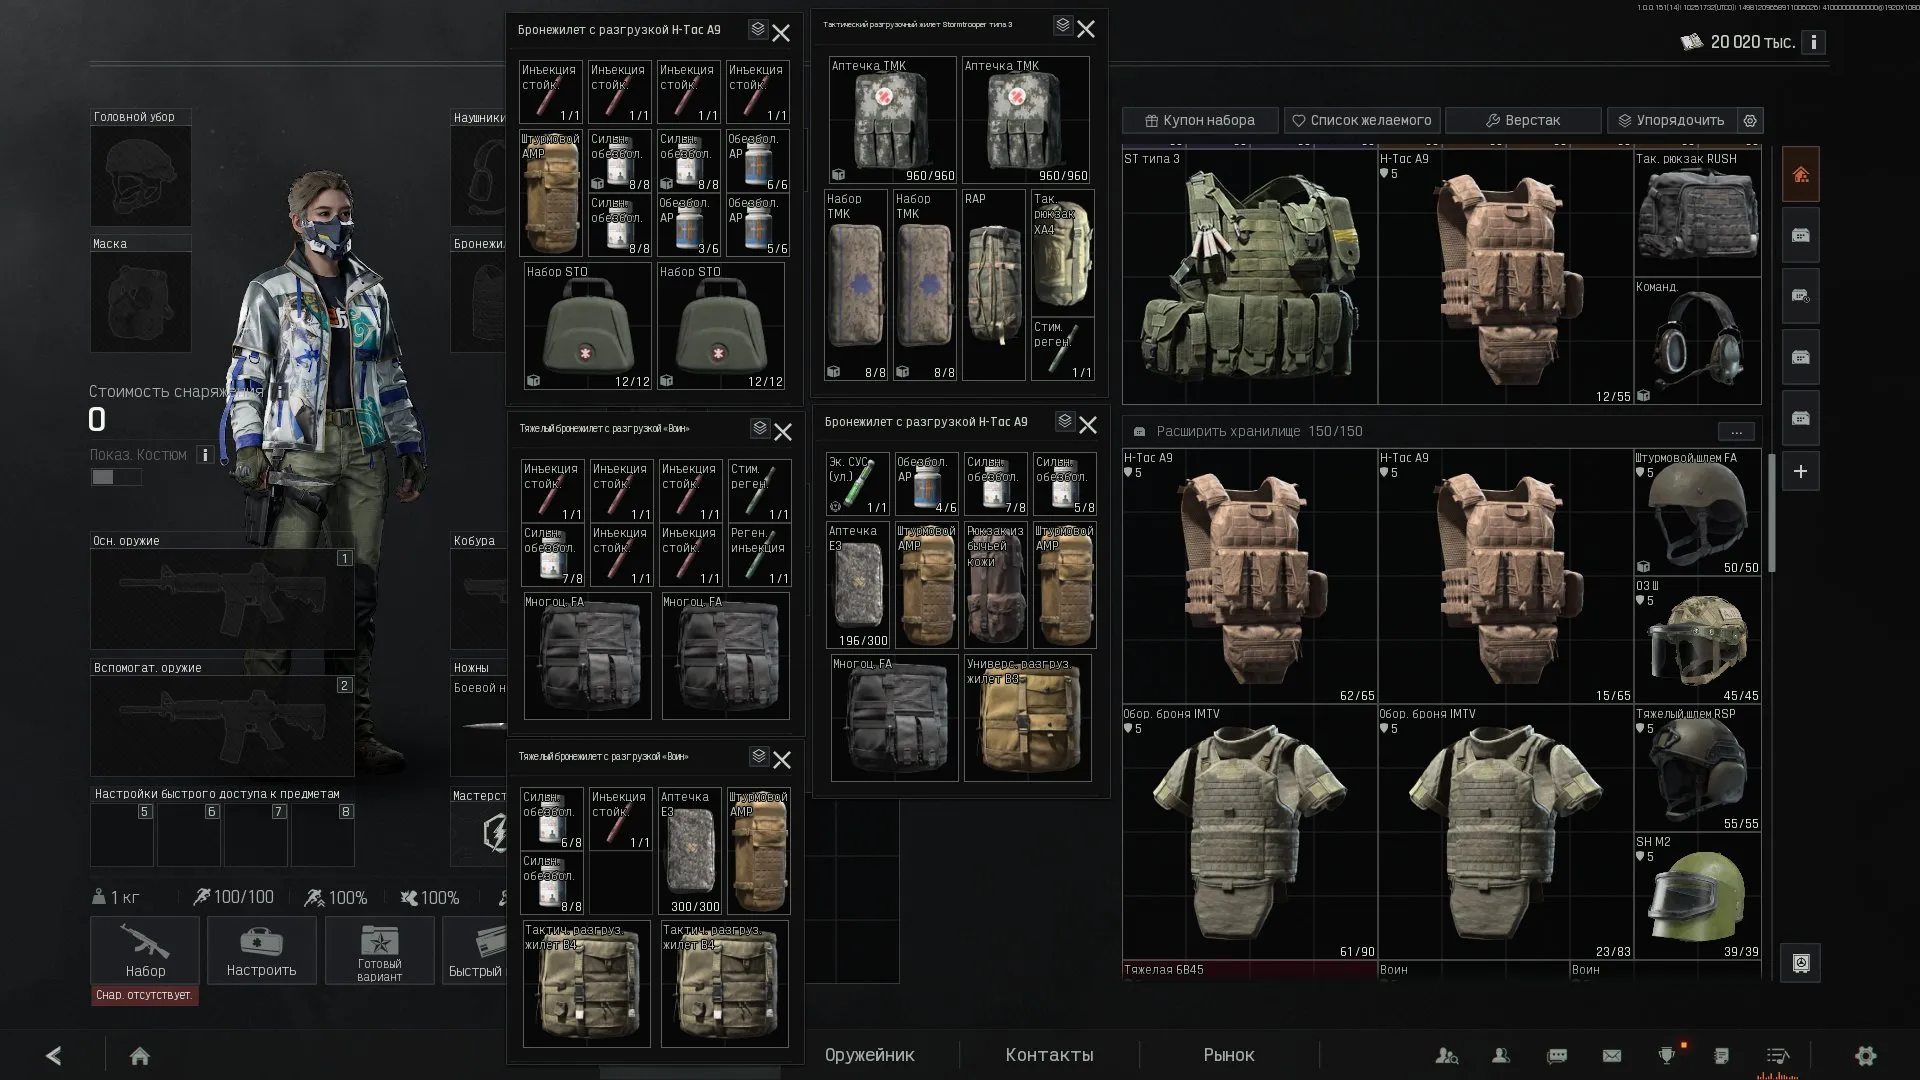
Task: Select the Осн. оружие weapon slot
Action: (222, 599)
